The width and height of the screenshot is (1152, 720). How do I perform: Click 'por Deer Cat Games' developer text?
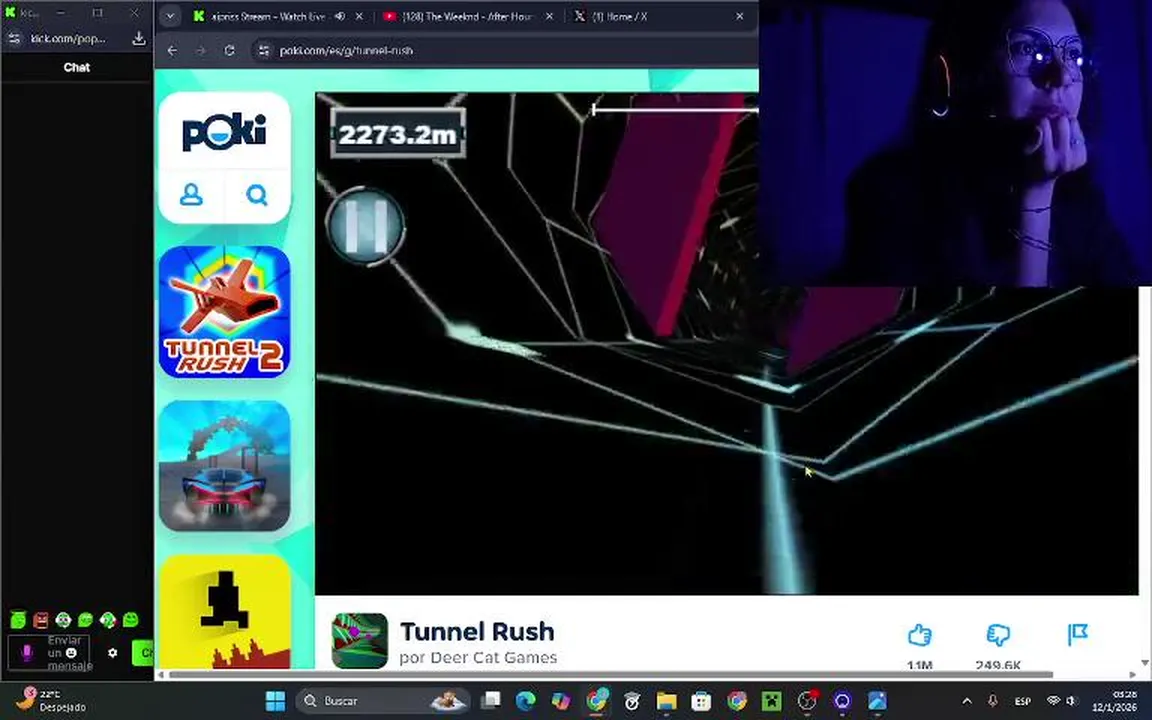click(478, 658)
